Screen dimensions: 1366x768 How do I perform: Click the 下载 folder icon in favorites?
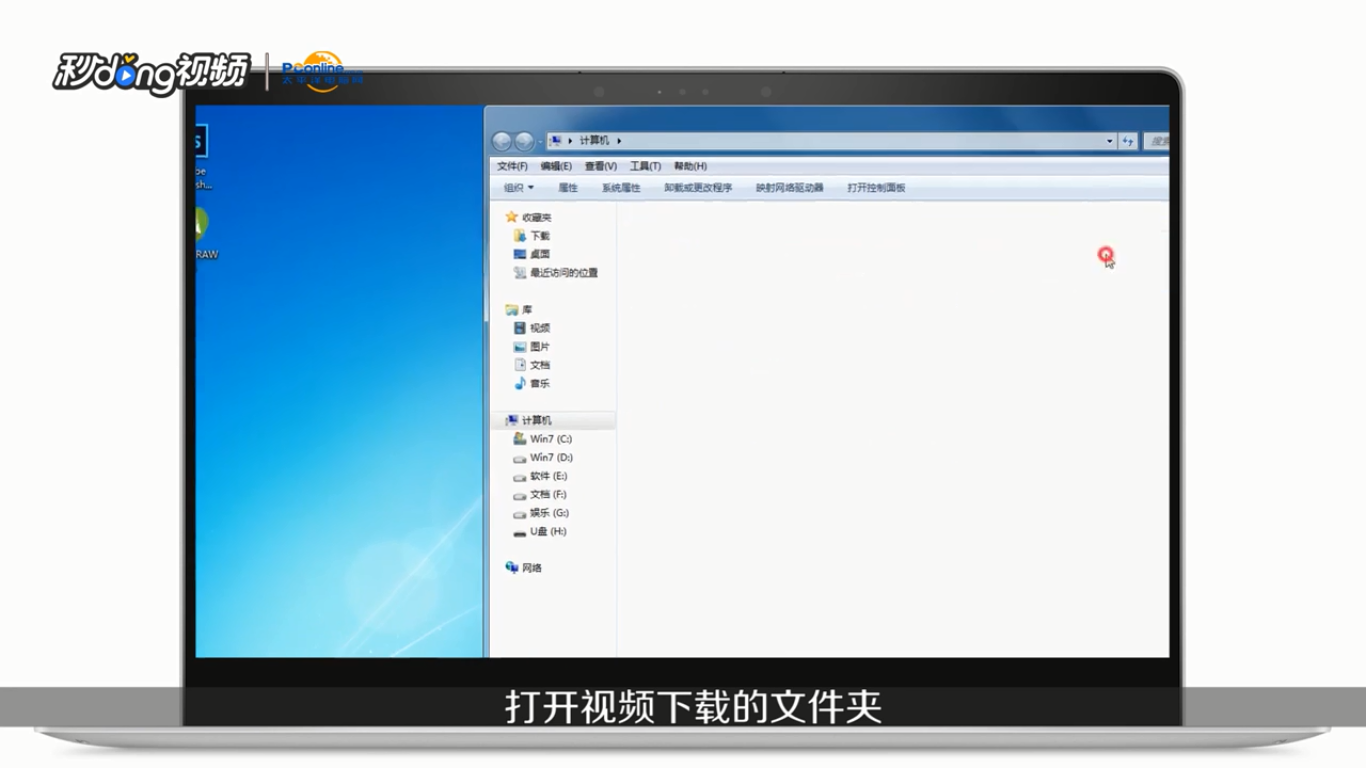click(520, 236)
